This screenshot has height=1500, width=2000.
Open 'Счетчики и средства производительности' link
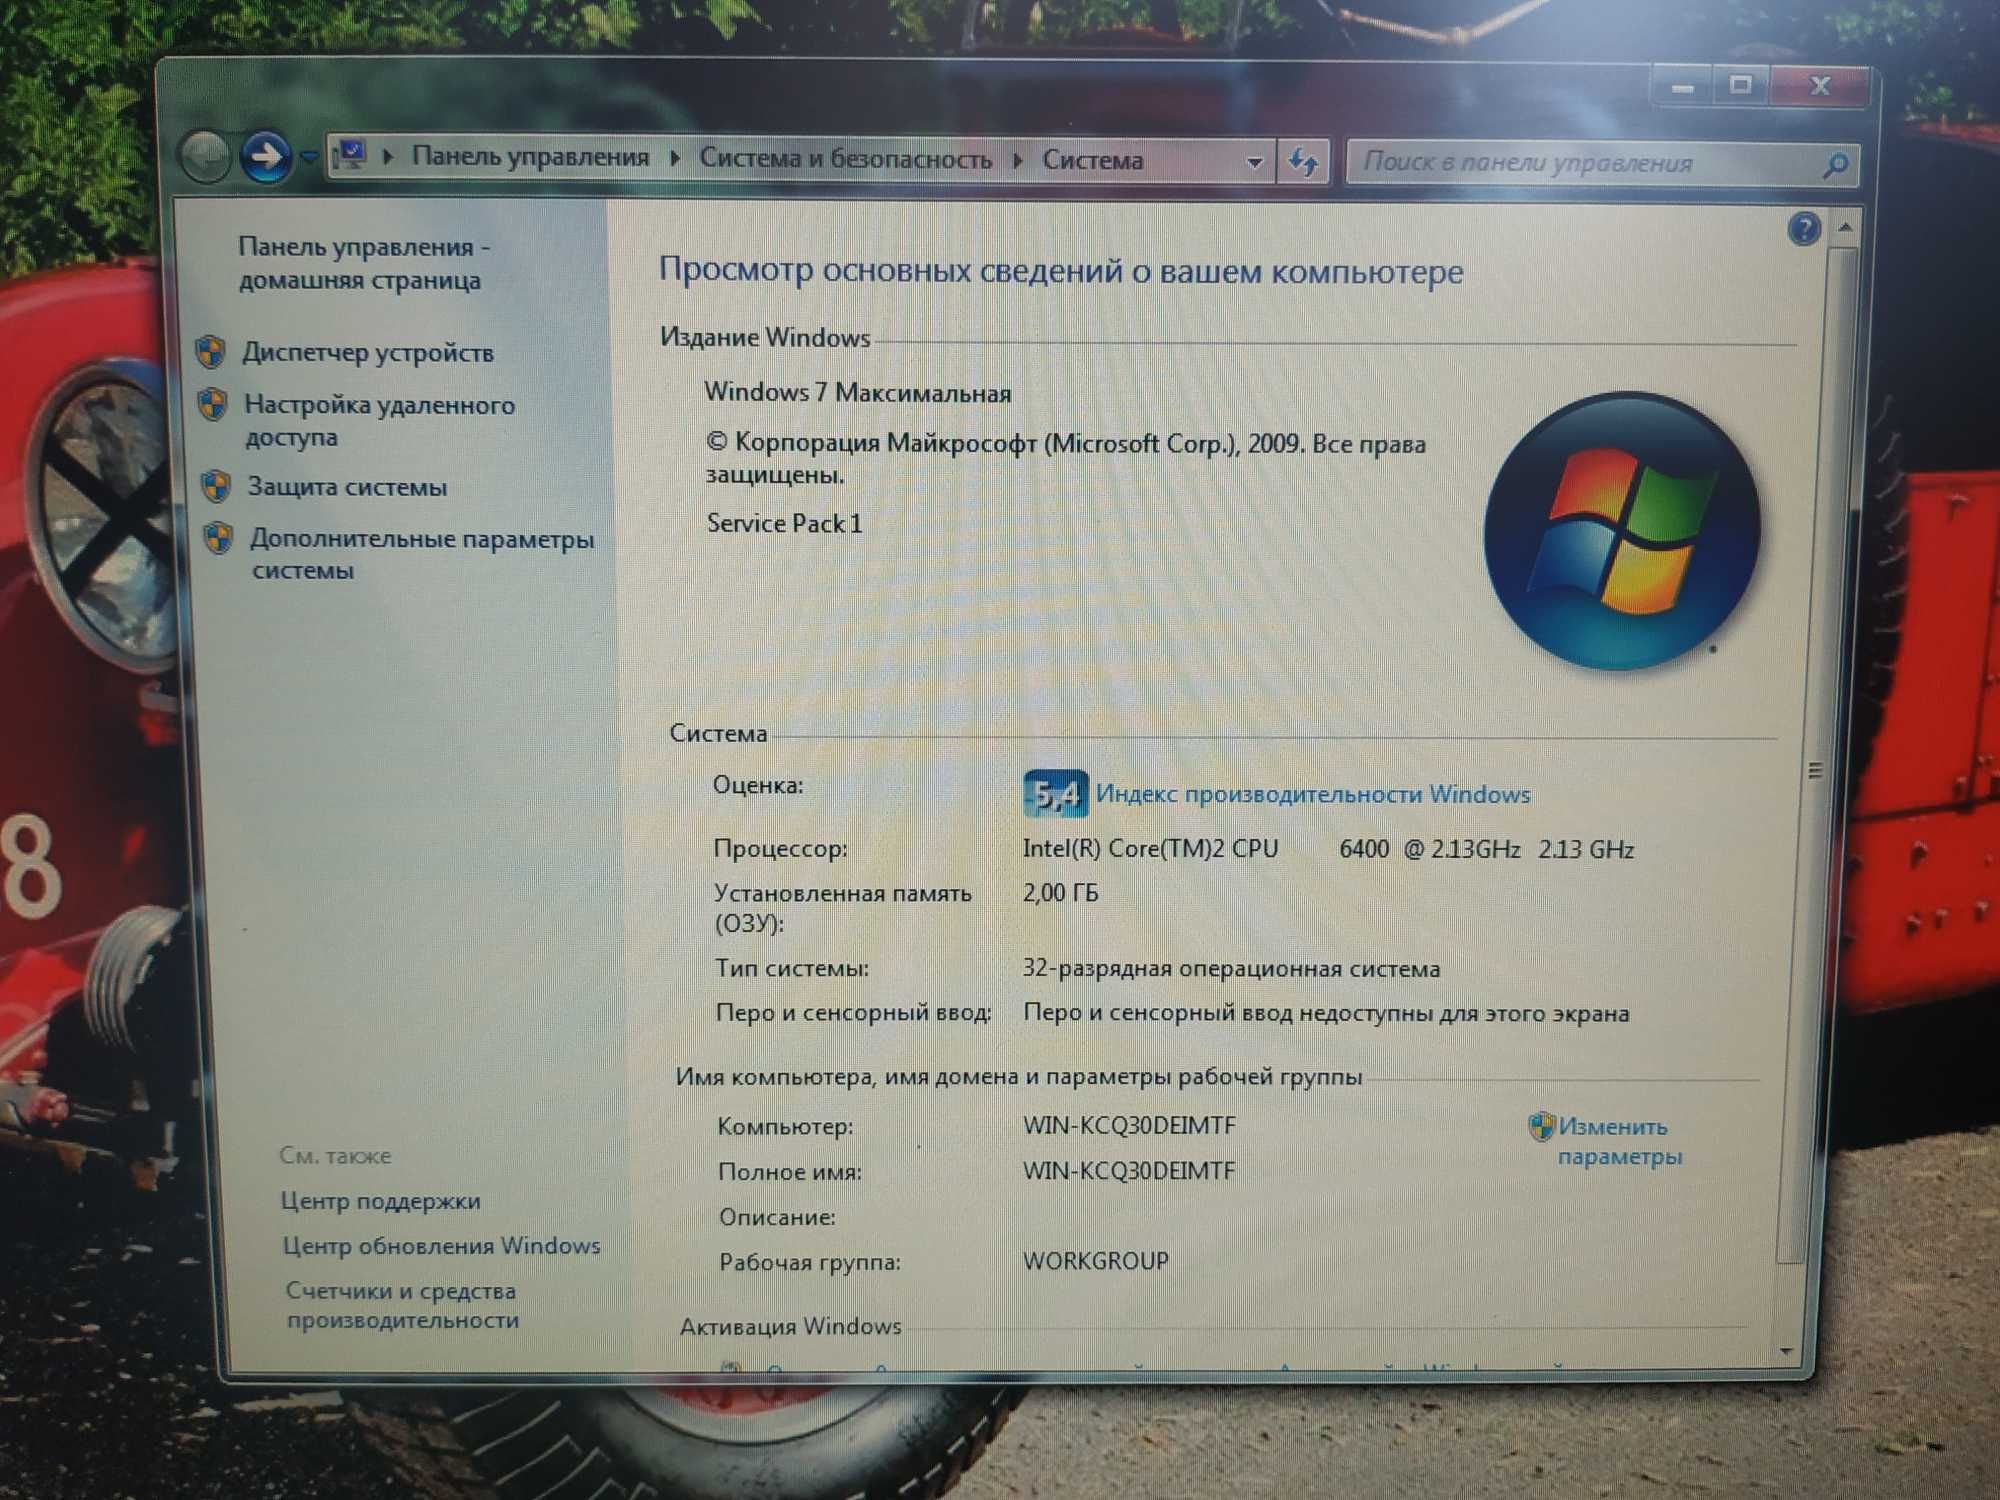click(402, 1305)
